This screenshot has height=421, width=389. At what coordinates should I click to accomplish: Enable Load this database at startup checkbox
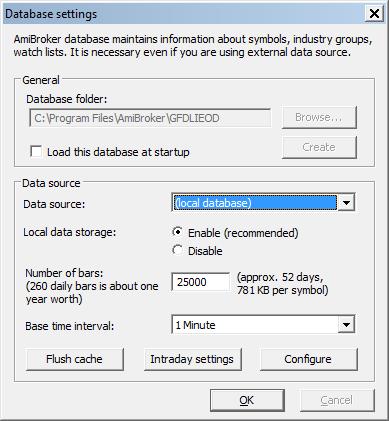point(36,151)
